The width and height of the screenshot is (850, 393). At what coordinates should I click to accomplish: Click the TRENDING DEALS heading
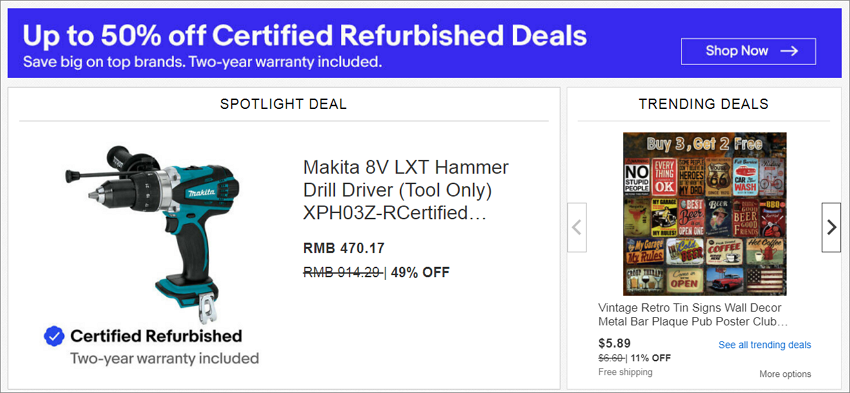[x=704, y=104]
